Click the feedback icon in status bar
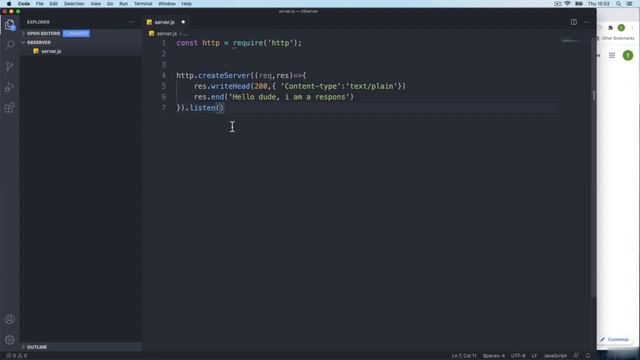The height and width of the screenshot is (360, 640). pos(576,356)
